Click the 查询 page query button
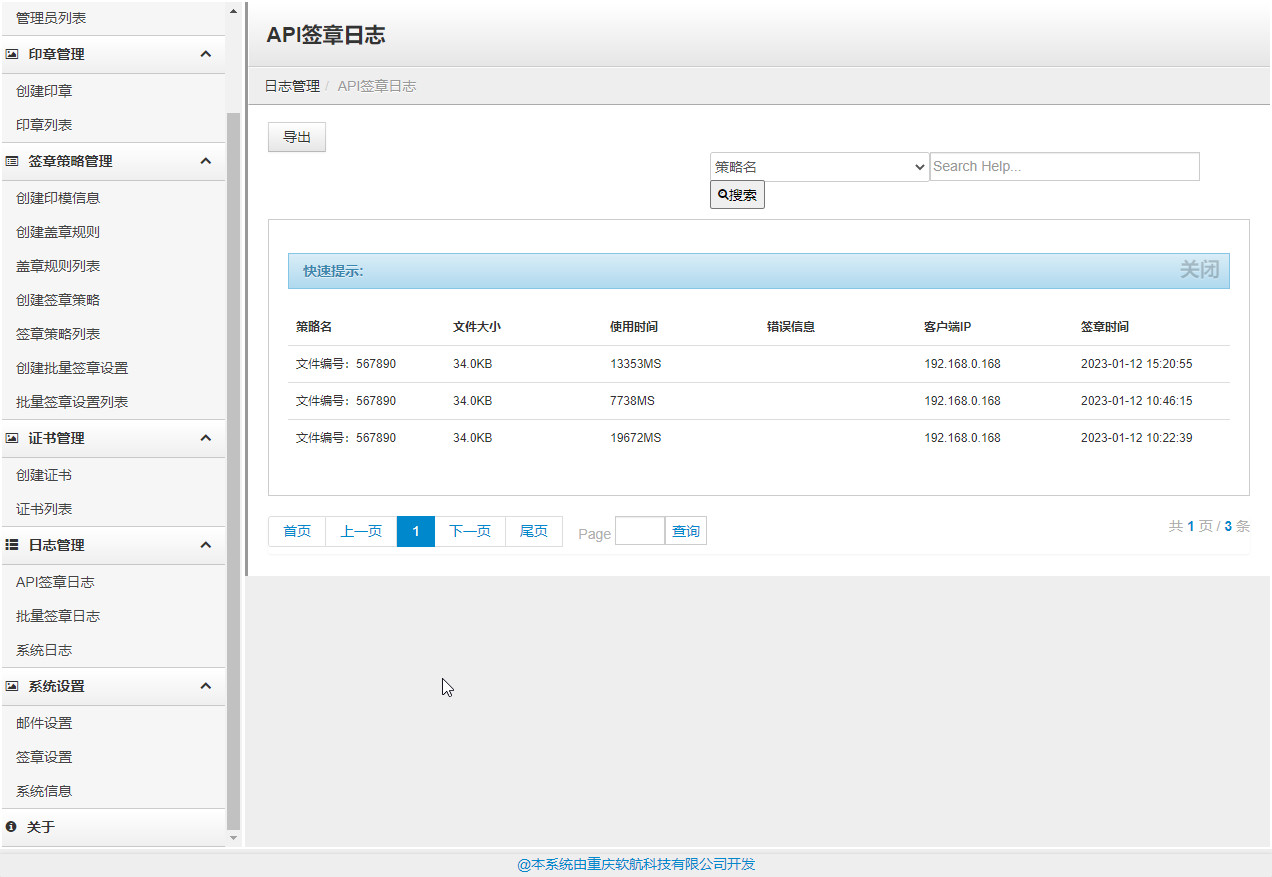This screenshot has height=877, width=1272. [x=686, y=531]
